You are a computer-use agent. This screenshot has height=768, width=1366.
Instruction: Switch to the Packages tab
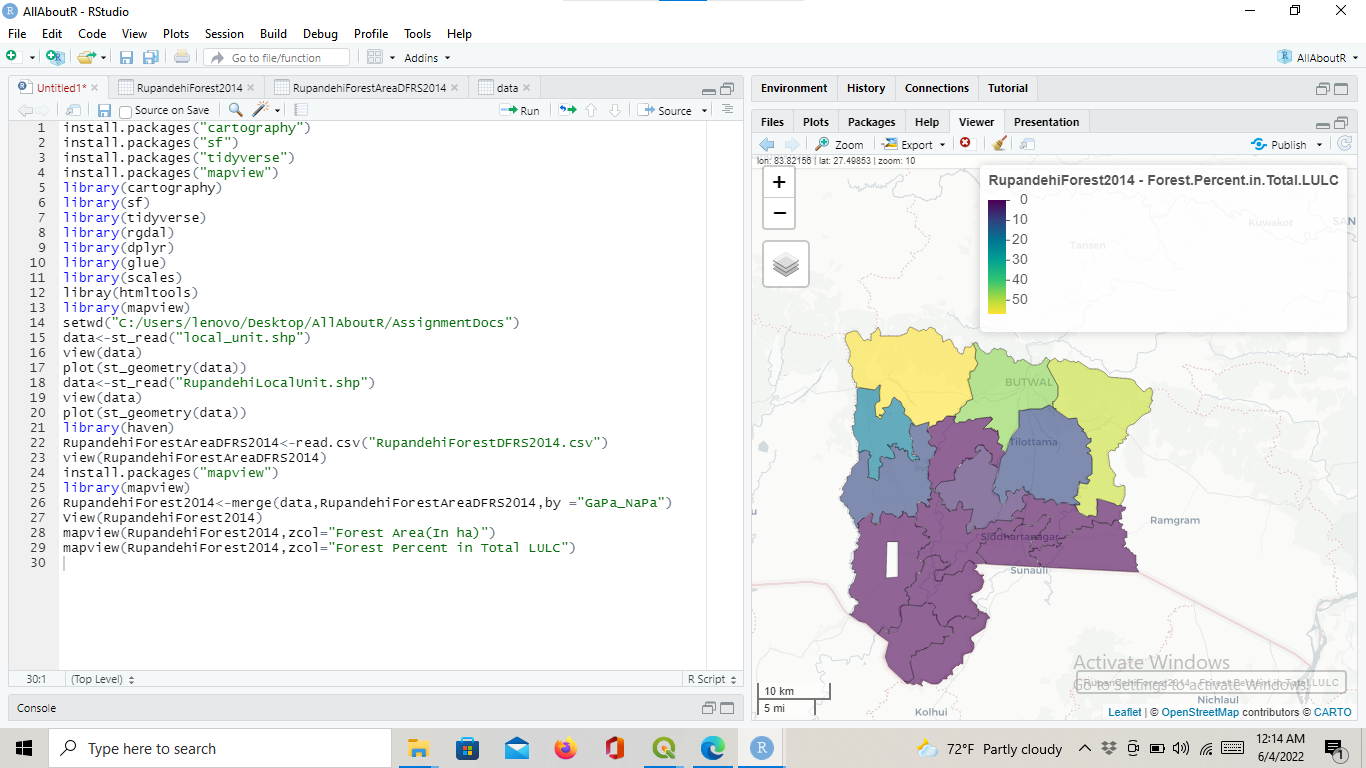(x=871, y=122)
